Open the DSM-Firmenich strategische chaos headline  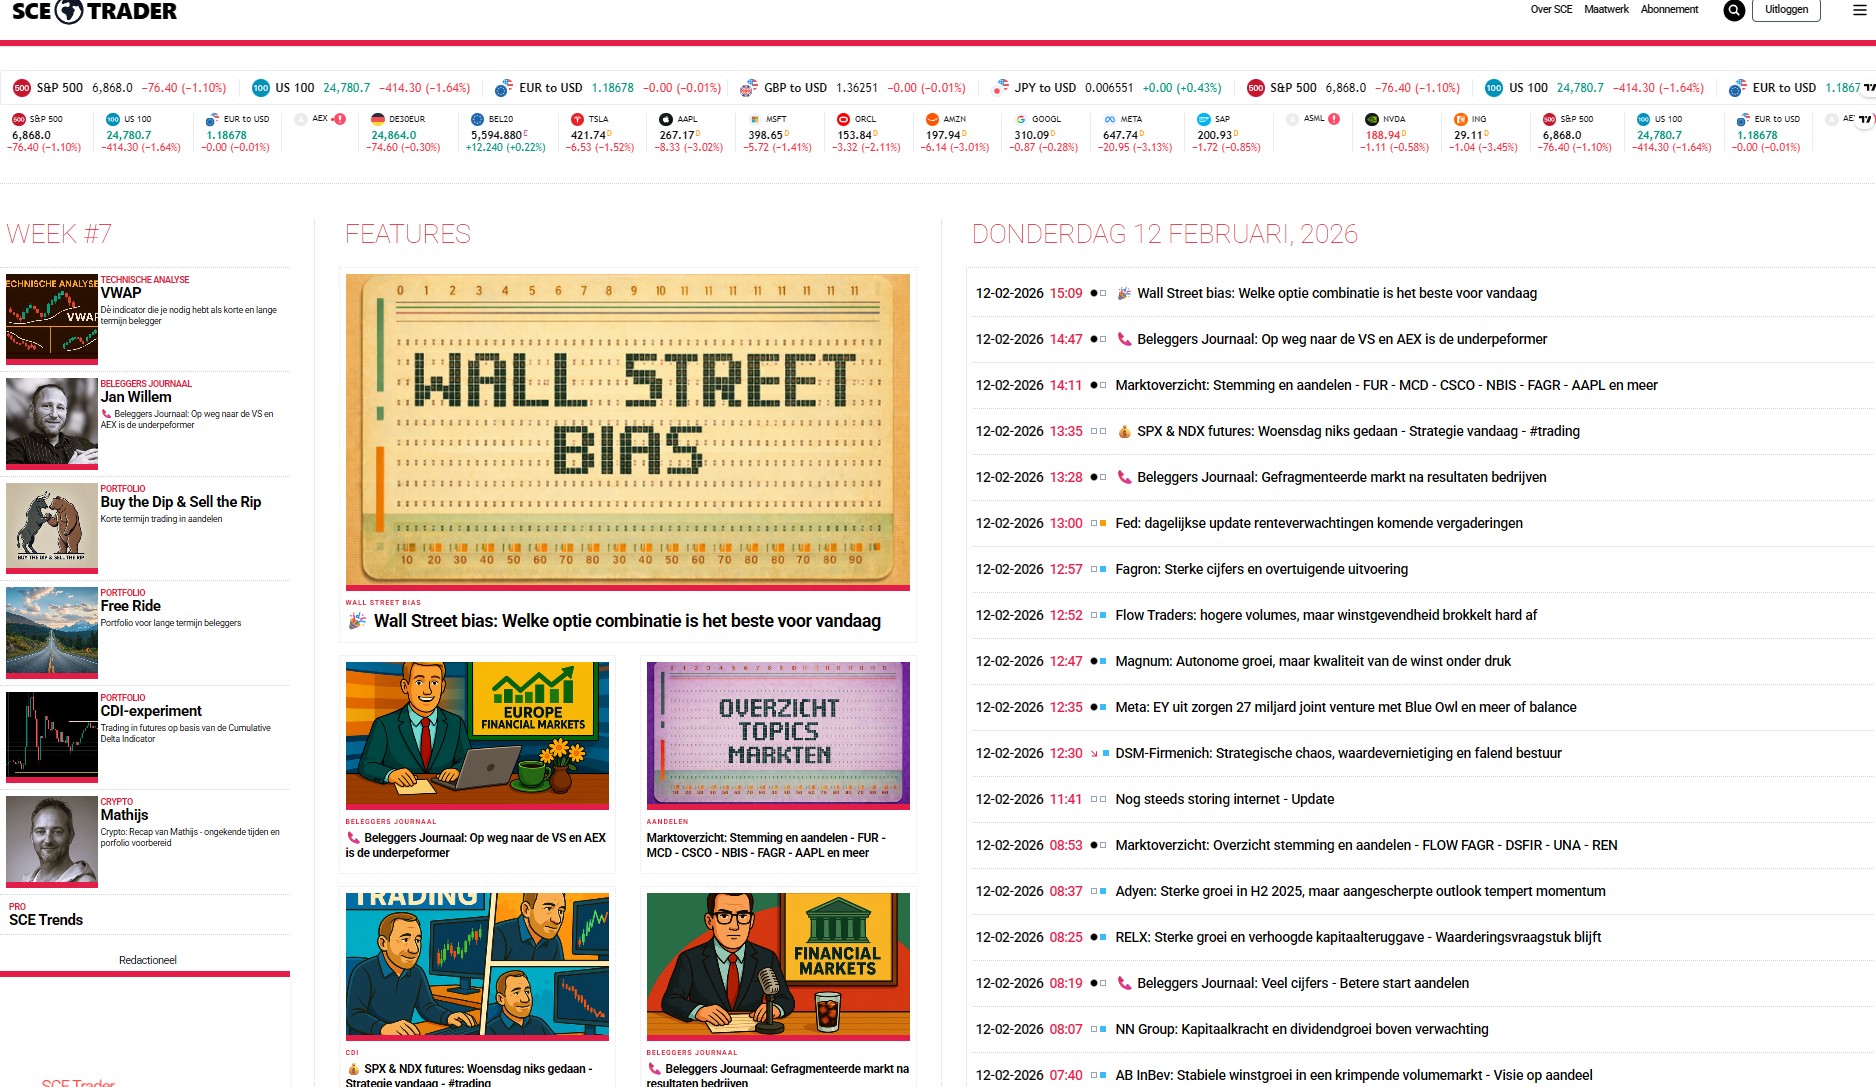(1338, 753)
